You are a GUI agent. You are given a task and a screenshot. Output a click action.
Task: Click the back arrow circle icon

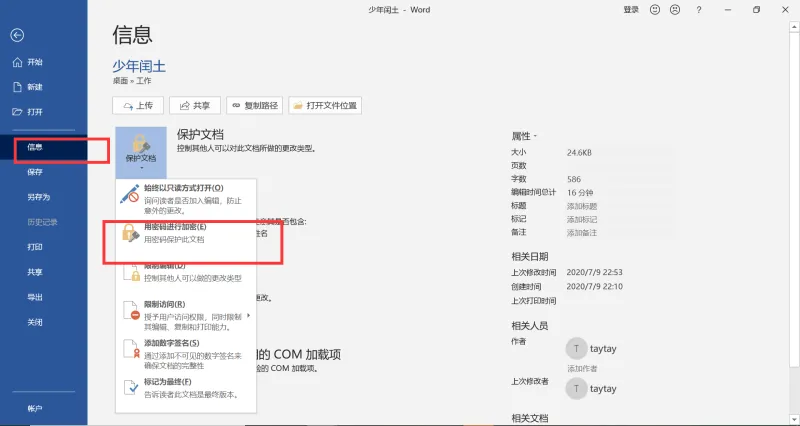[17, 35]
